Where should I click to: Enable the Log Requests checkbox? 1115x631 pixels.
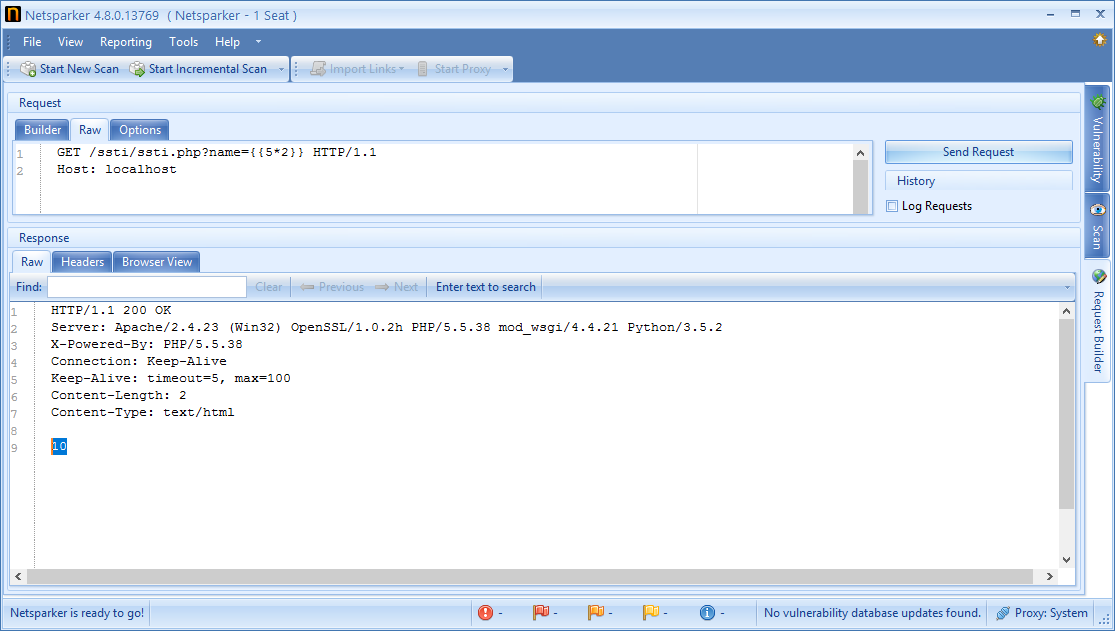click(x=891, y=205)
